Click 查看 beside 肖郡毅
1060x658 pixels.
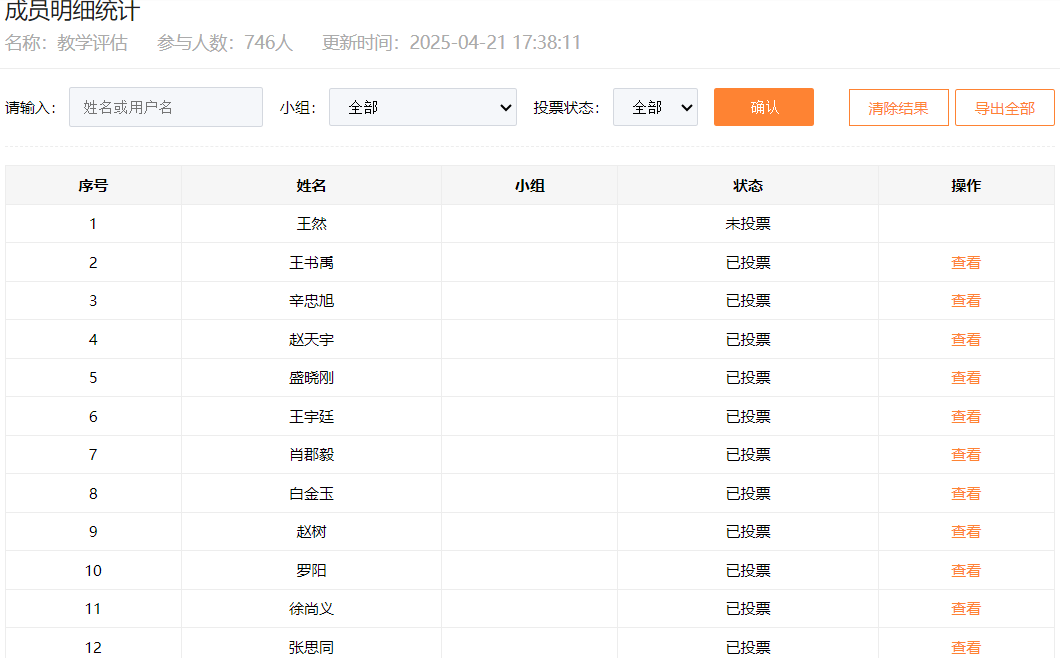tap(965, 455)
